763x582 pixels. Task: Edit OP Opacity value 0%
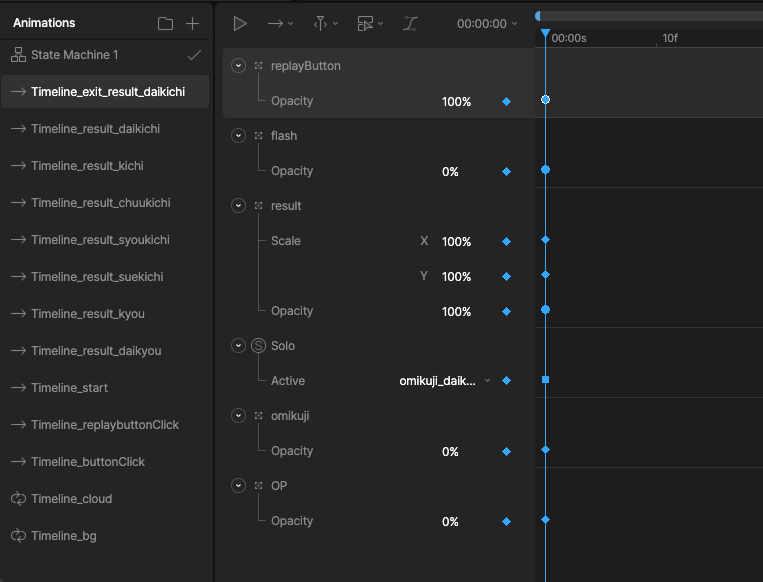(450, 522)
